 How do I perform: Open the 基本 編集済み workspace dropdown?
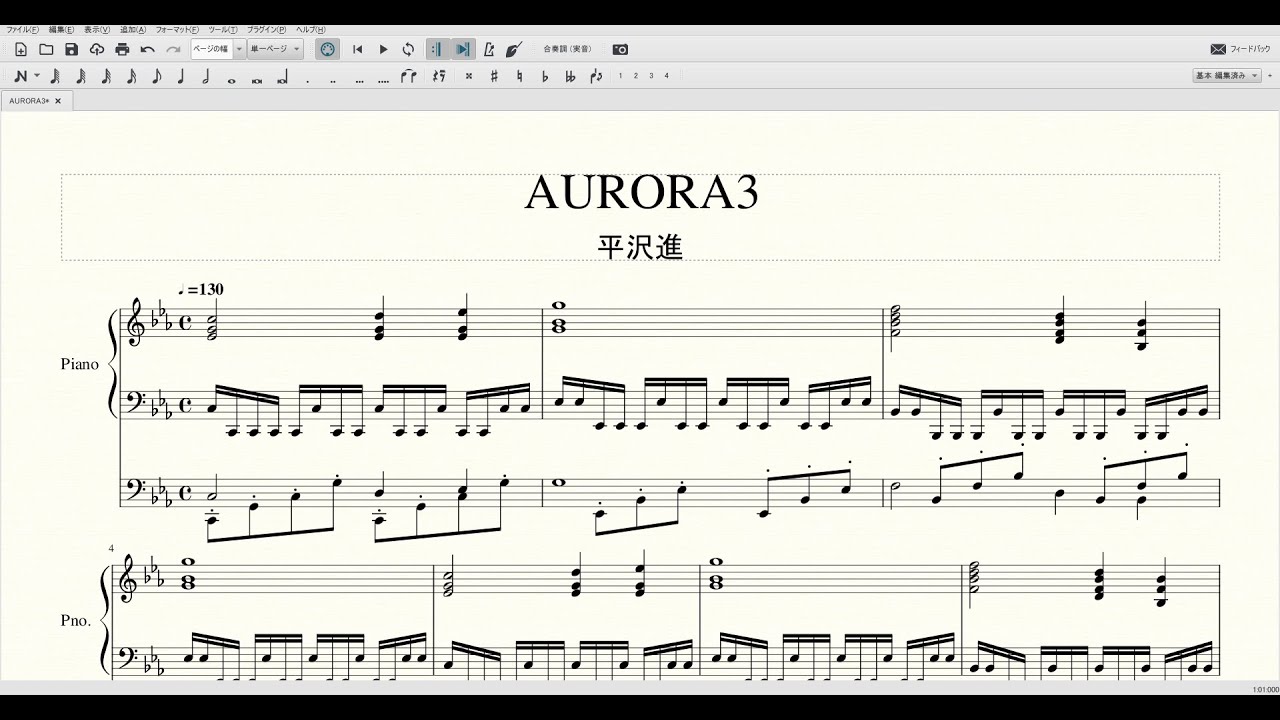coord(1226,76)
